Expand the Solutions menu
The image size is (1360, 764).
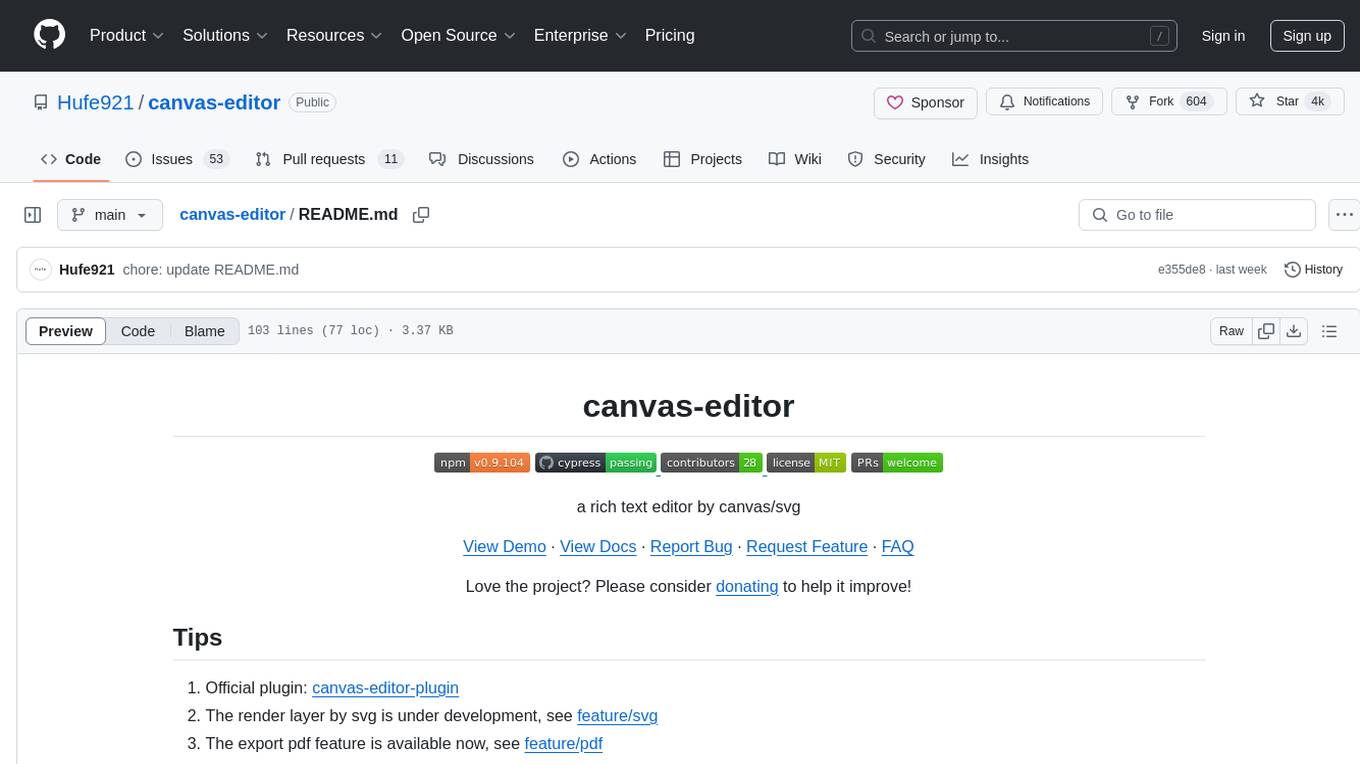pyautogui.click(x=225, y=35)
